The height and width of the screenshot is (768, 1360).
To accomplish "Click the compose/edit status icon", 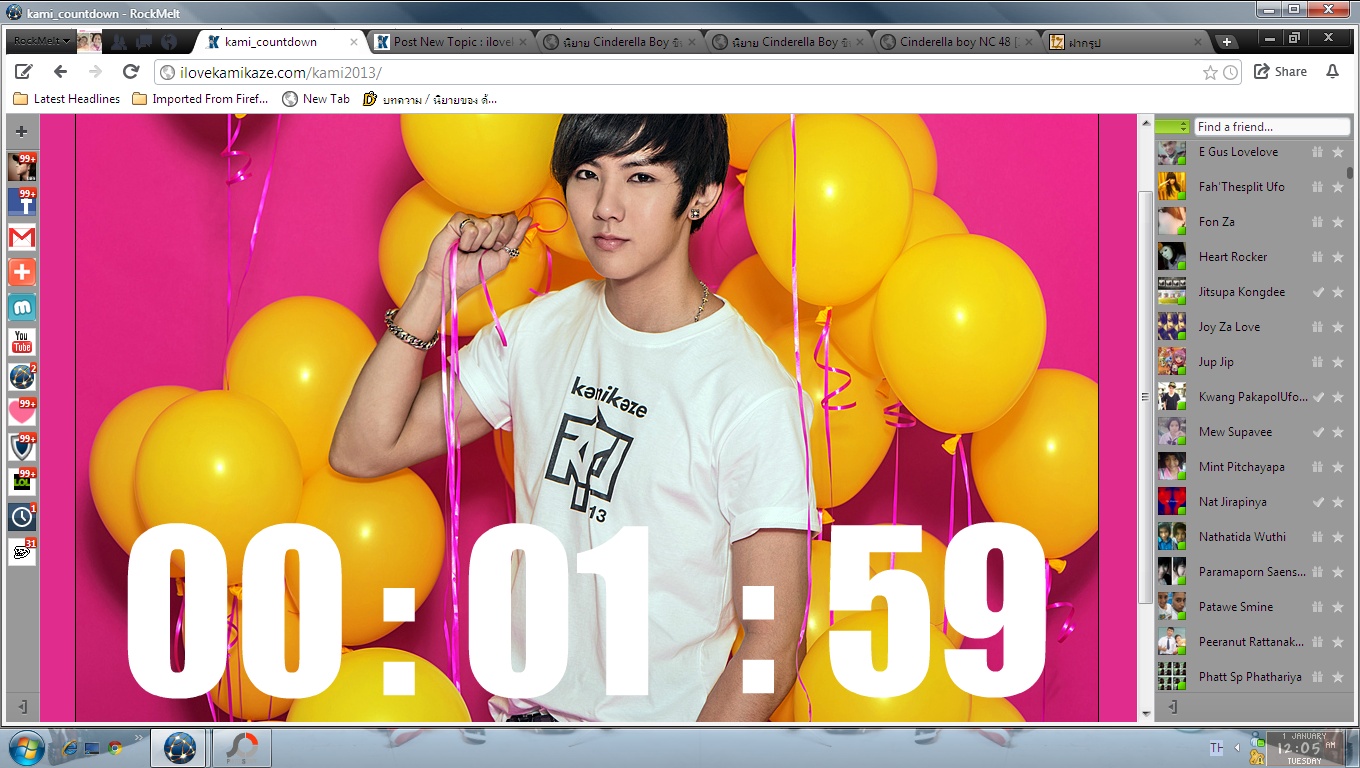I will tap(23, 72).
